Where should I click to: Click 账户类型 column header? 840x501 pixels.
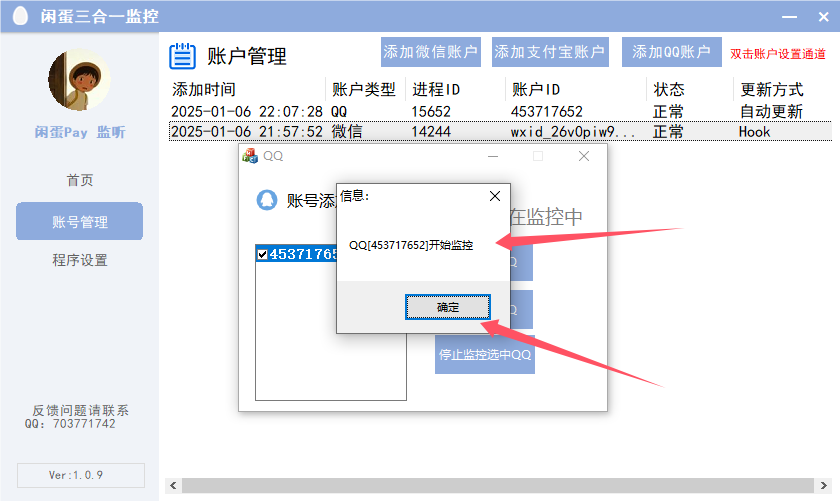click(364, 89)
